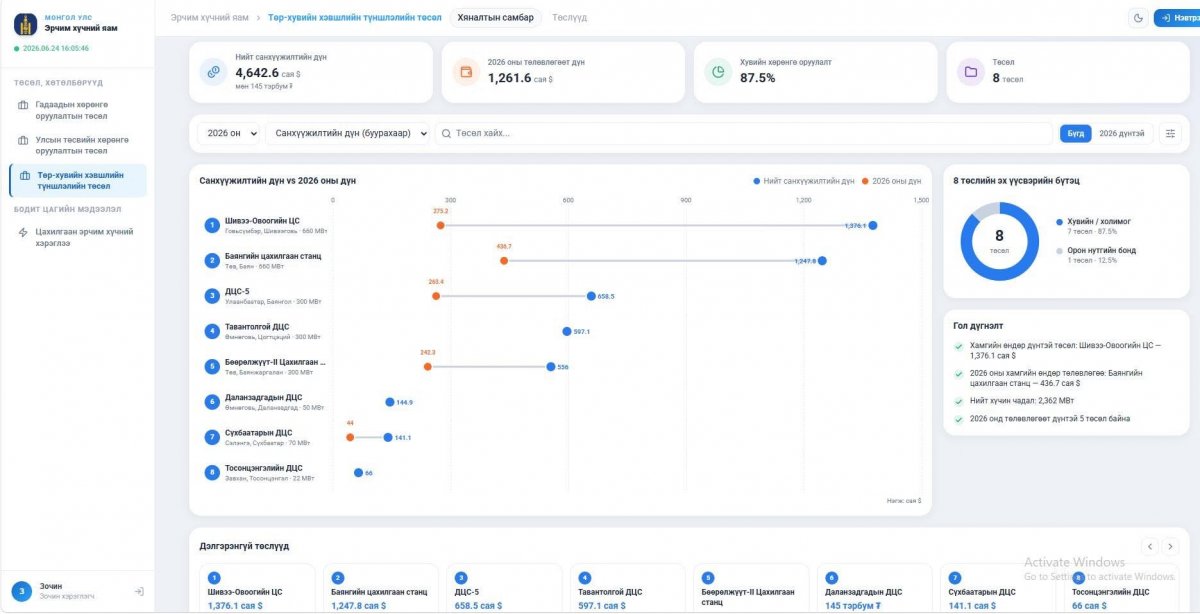Click Нийт санхүүжилтийн дүн card icon
This screenshot has width=1200, height=614.
(213, 72)
